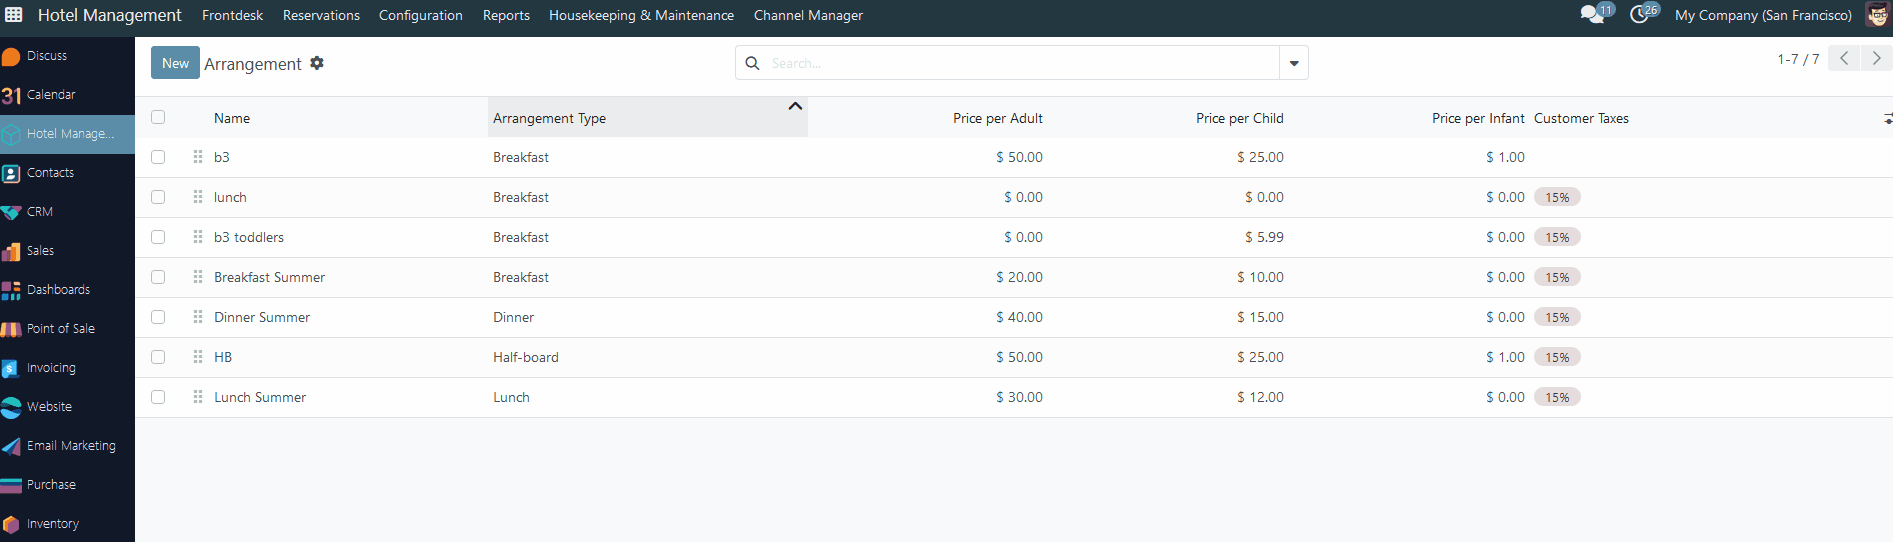This screenshot has width=1893, height=542.
Task: Click the user avatar icon
Action: coord(1877,15)
